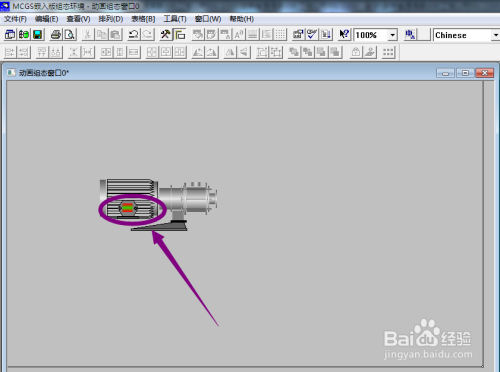Print using the printer icon
This screenshot has height=372, width=500.
tap(56, 34)
